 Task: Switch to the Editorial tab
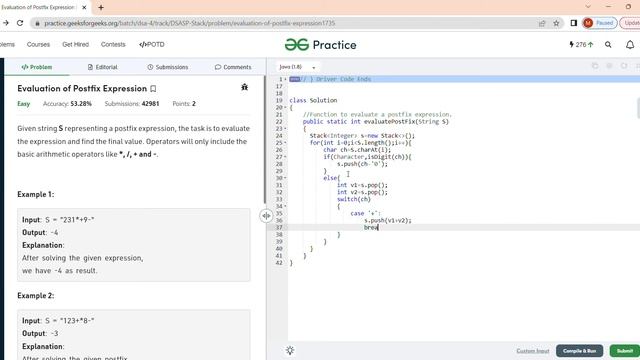pyautogui.click(x=102, y=67)
